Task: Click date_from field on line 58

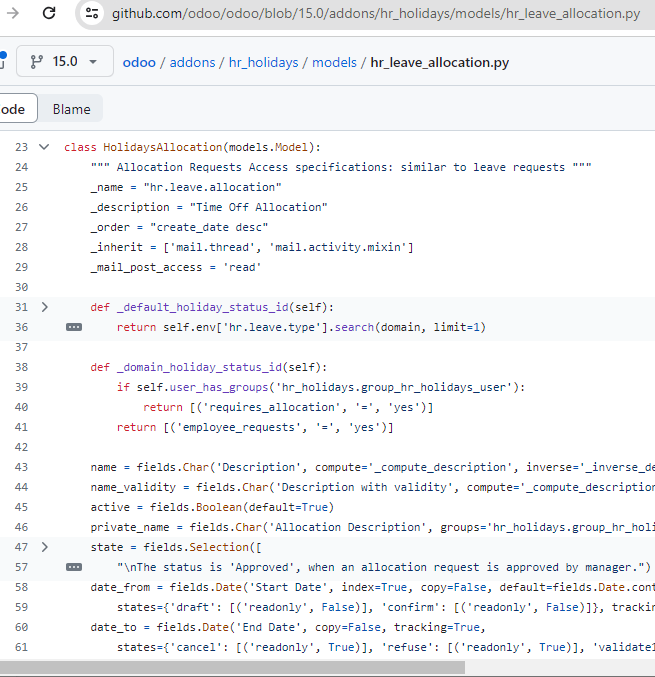Action: [120, 587]
